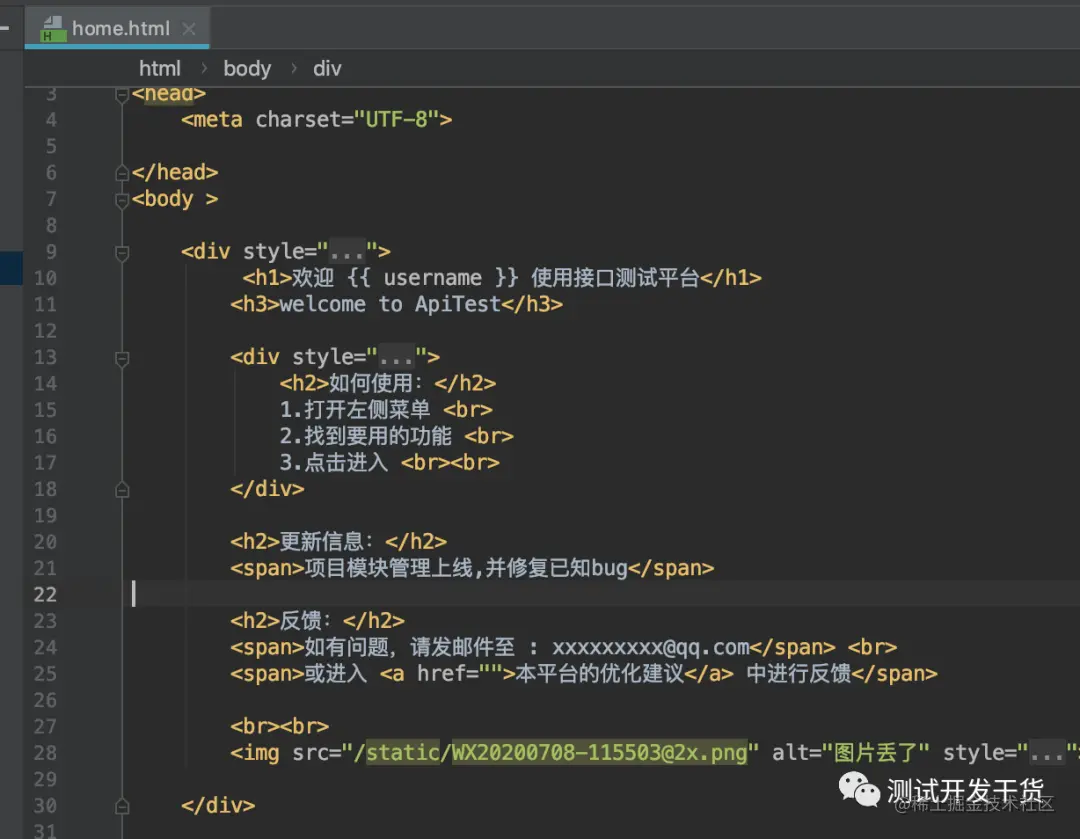The width and height of the screenshot is (1080, 839).
Task: Expand folded style value on img line 28
Action: (1047, 753)
